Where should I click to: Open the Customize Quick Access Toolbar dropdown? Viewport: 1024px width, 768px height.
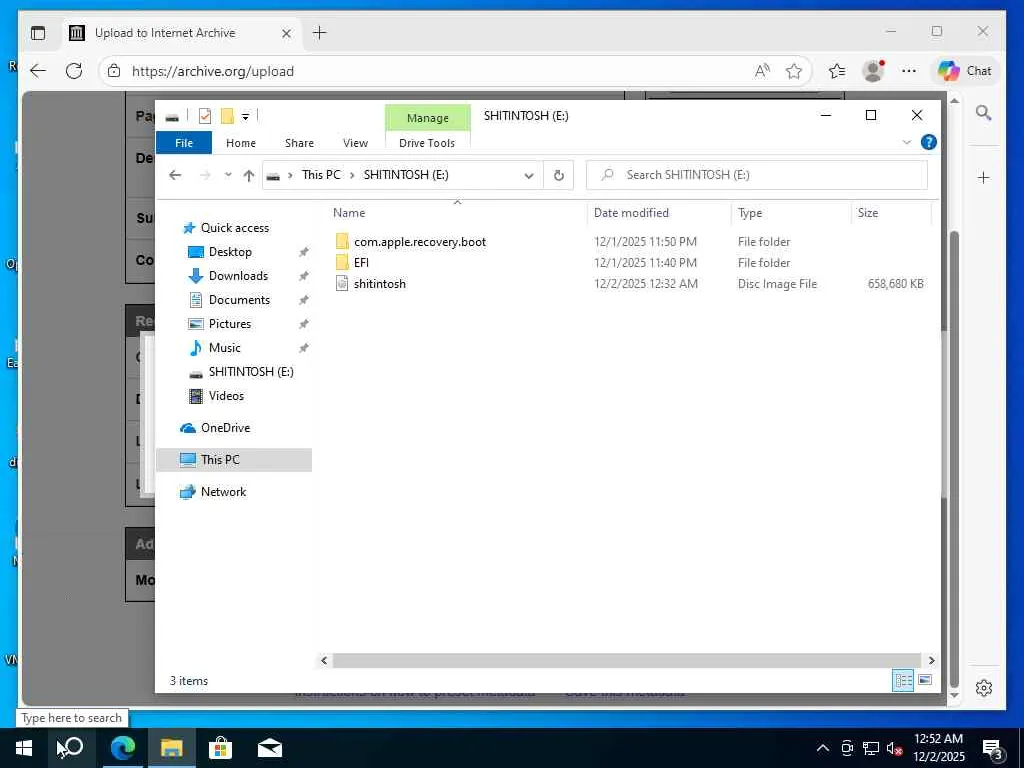(246, 117)
